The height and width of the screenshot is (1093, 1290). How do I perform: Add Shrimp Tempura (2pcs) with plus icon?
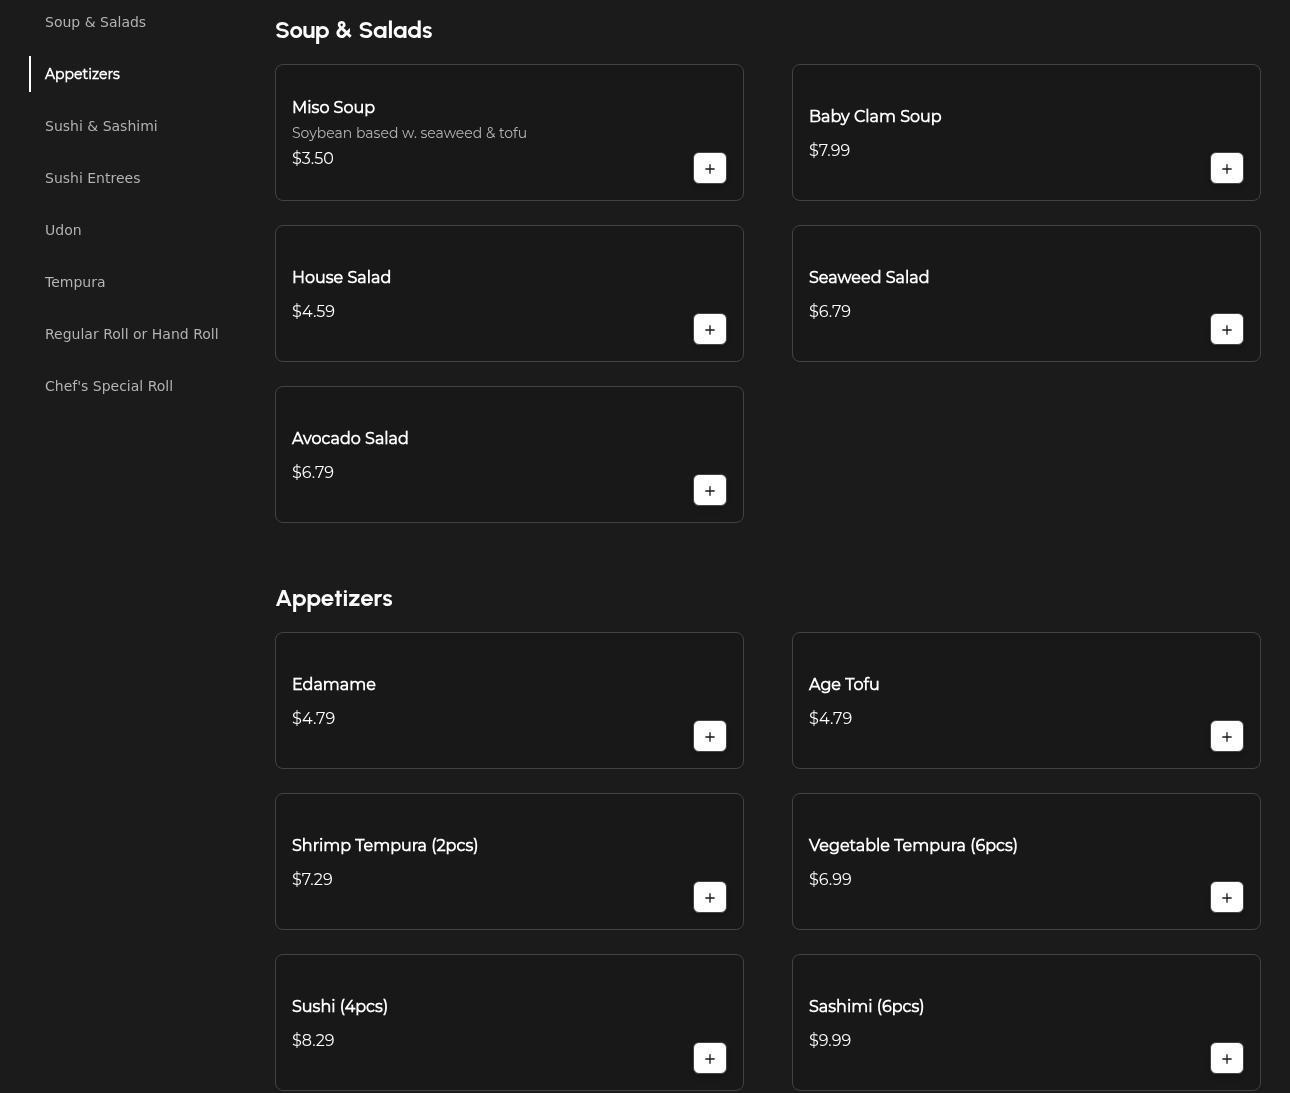[710, 897]
